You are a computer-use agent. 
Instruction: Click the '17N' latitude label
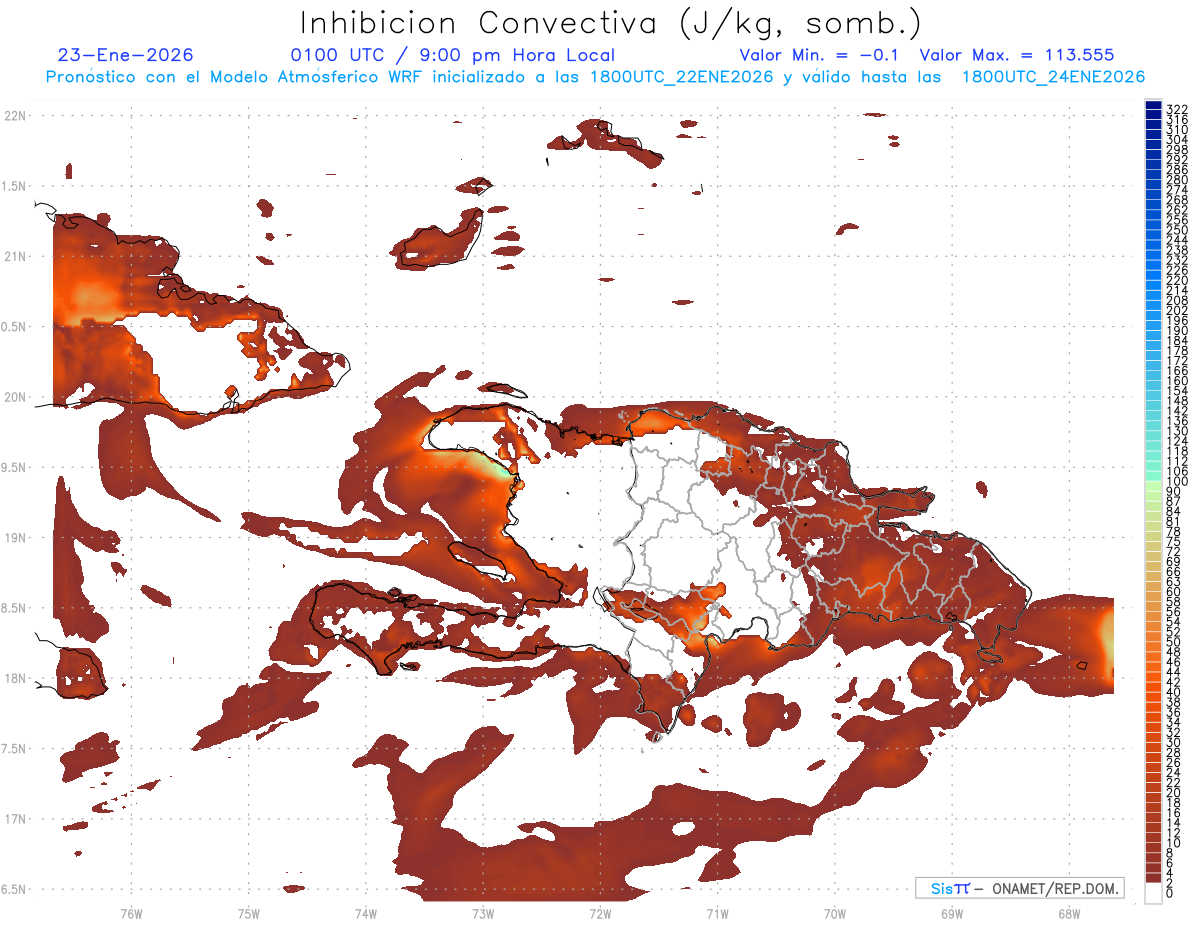point(16,819)
